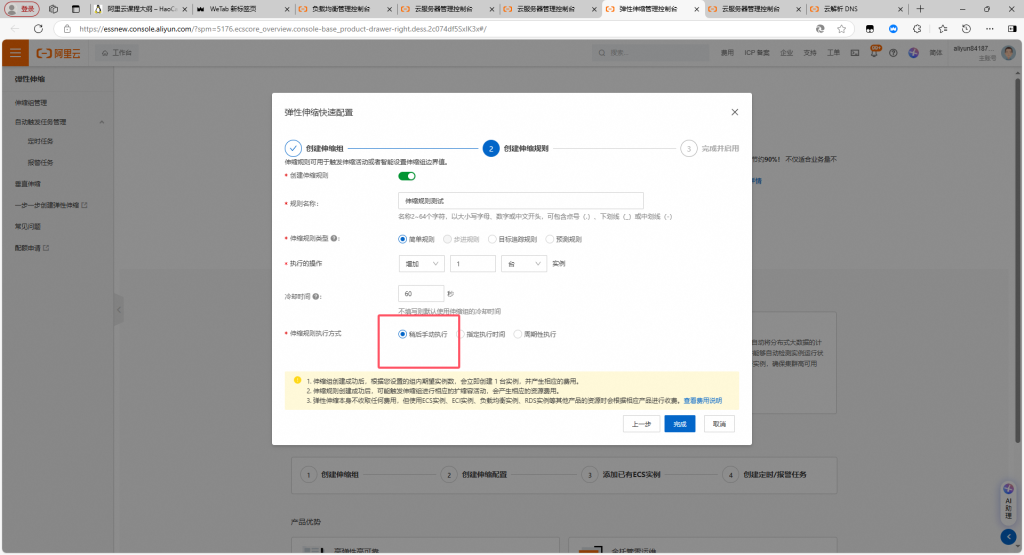Image resolution: width=1024 pixels, height=555 pixels.
Task: Open the 增加 operation dropdown
Action: point(420,264)
